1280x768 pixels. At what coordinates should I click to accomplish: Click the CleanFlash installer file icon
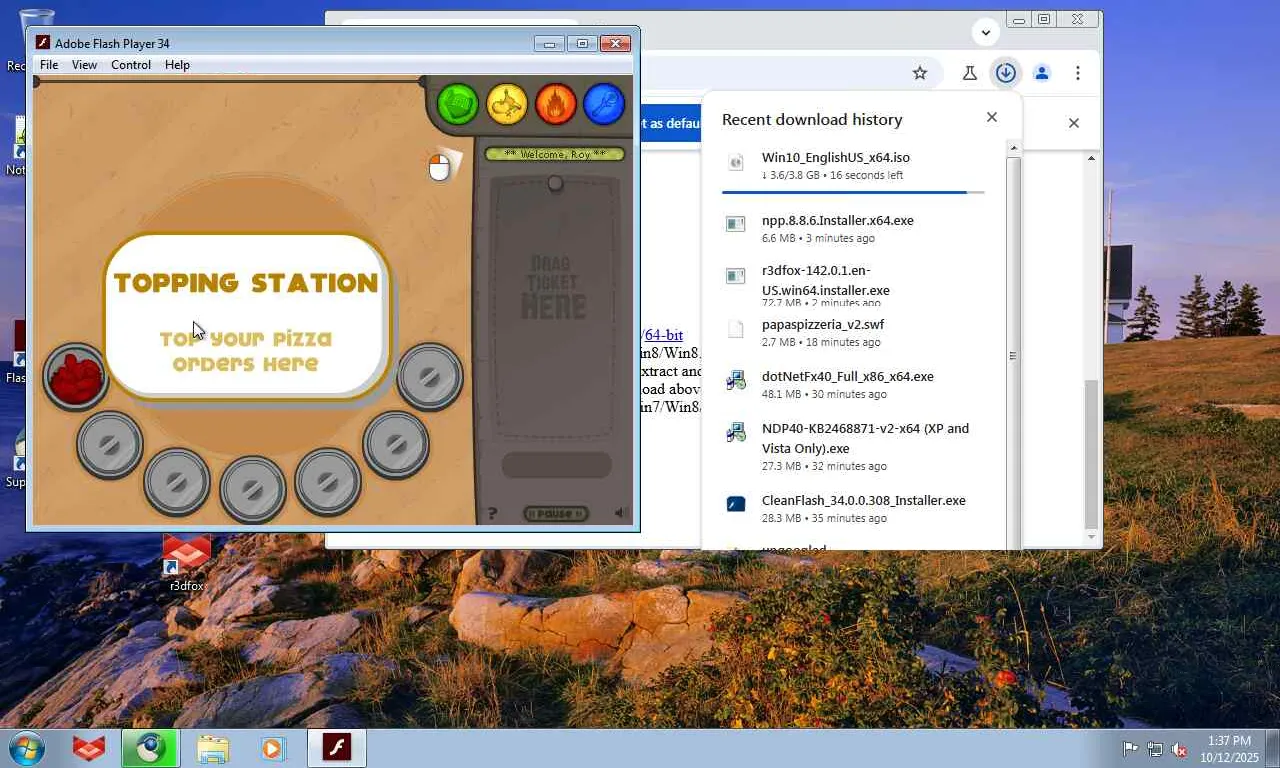[736, 504]
